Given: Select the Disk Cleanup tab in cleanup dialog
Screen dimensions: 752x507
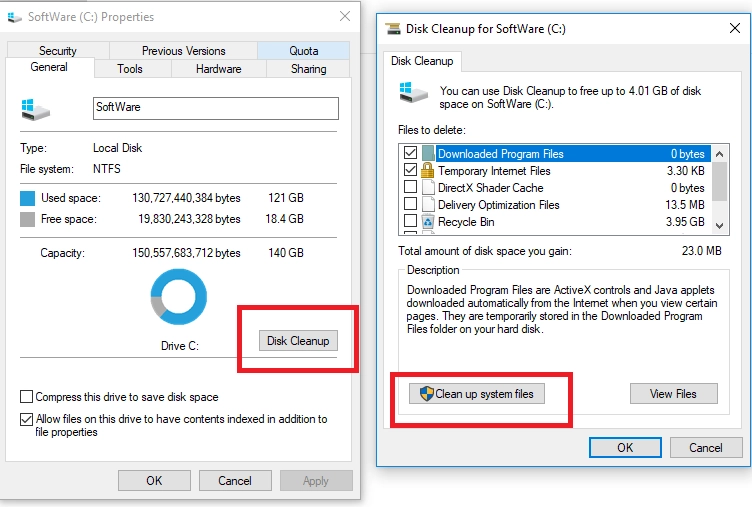Looking at the screenshot, I should 422,61.
